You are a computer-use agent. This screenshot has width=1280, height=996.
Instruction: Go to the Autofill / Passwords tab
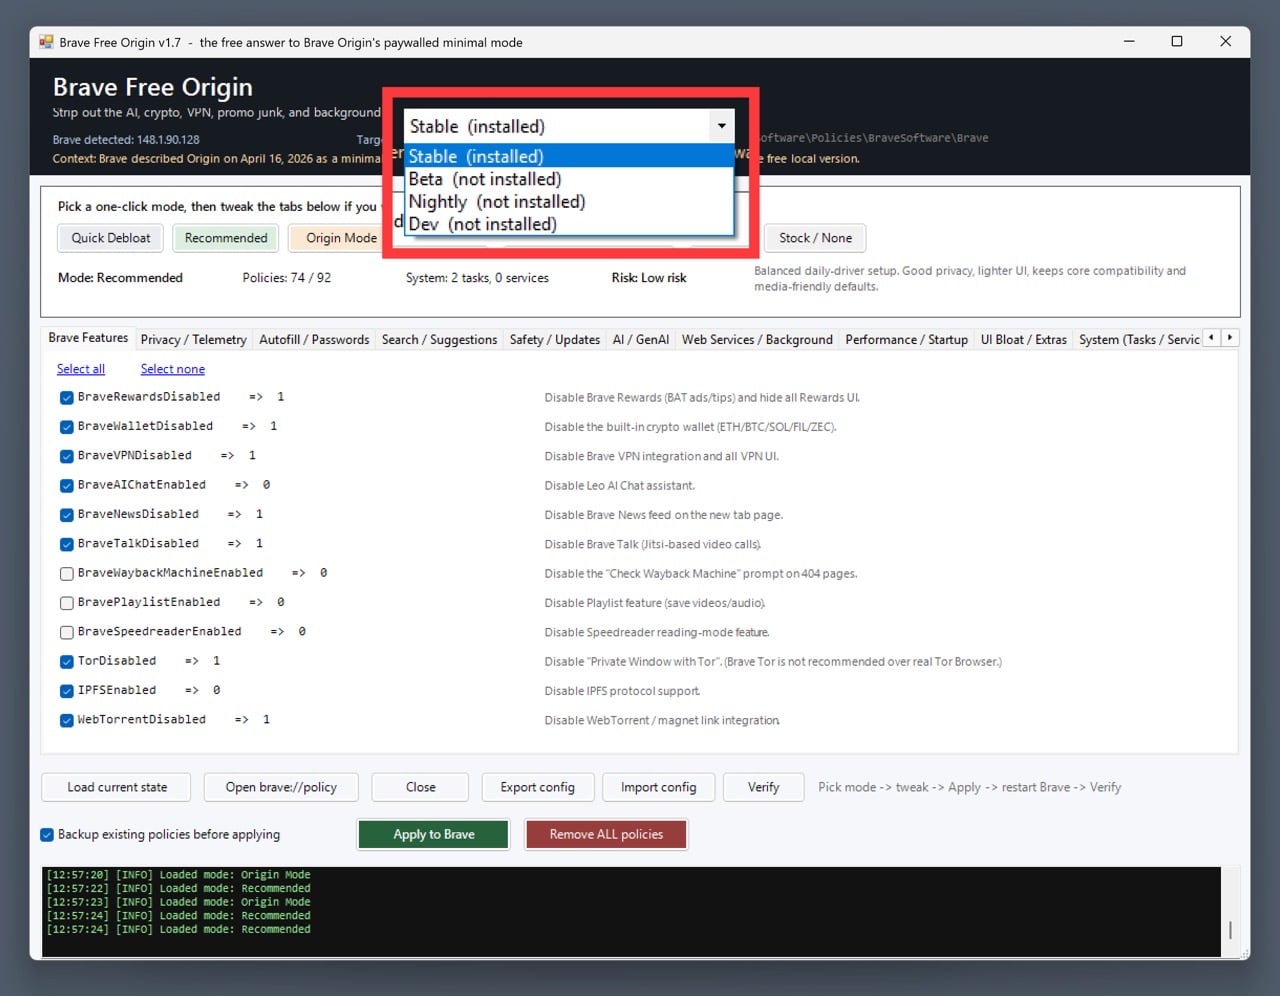pos(314,340)
